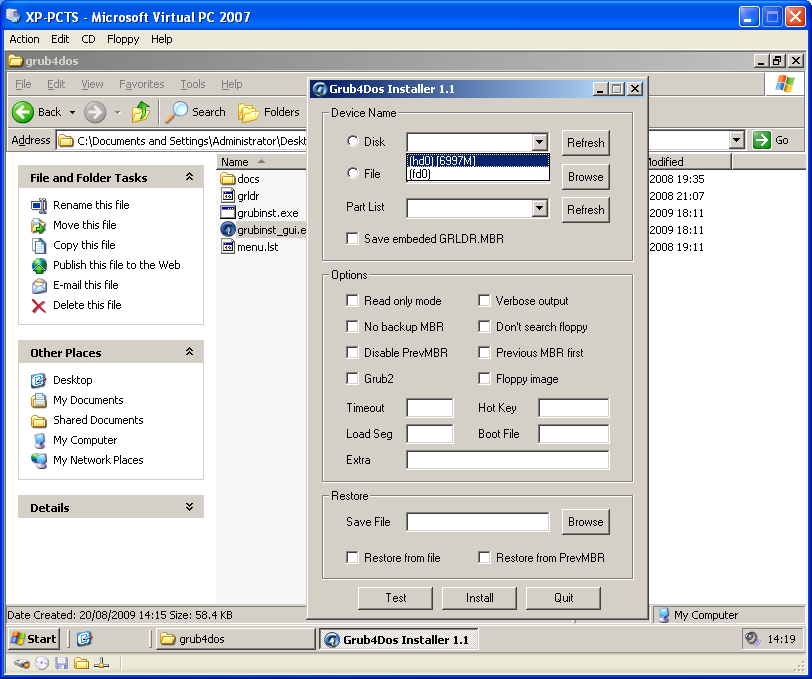Check Restore from PrevMBR

click(x=484, y=557)
